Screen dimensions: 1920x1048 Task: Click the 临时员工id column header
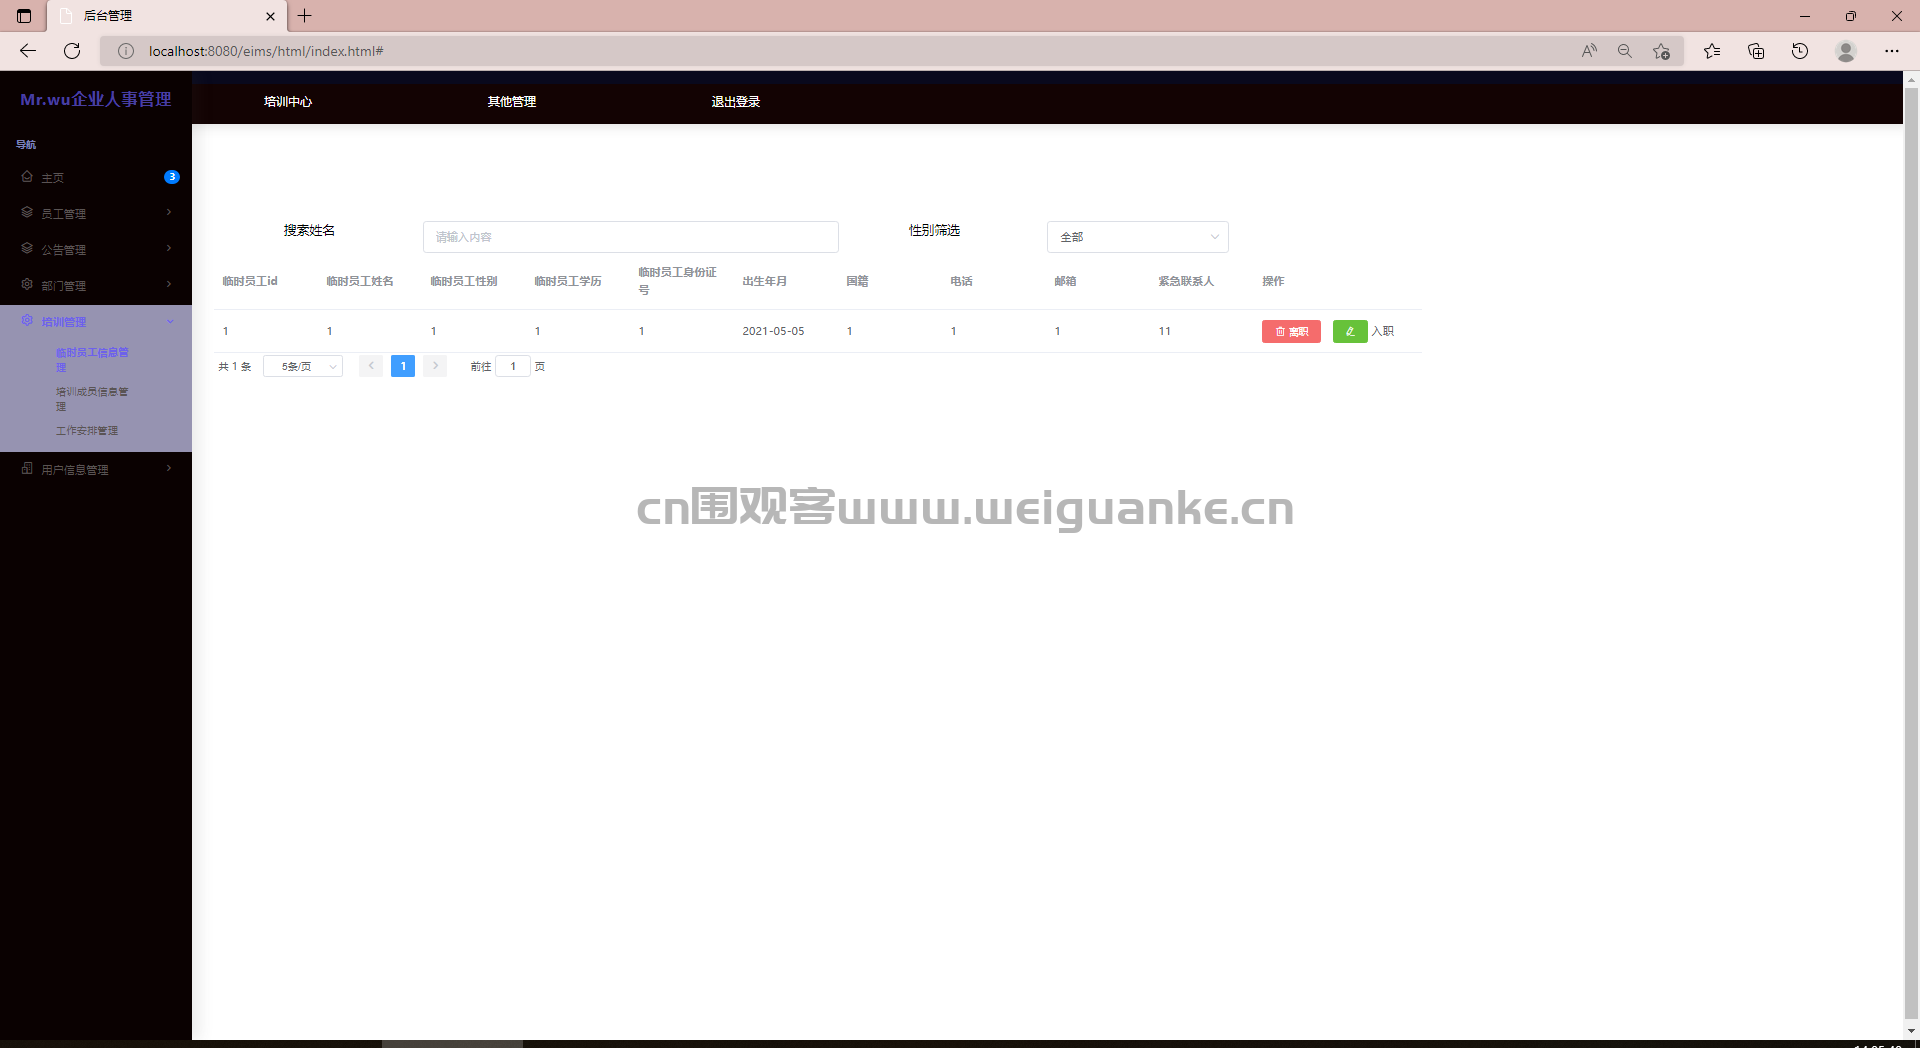tap(250, 281)
